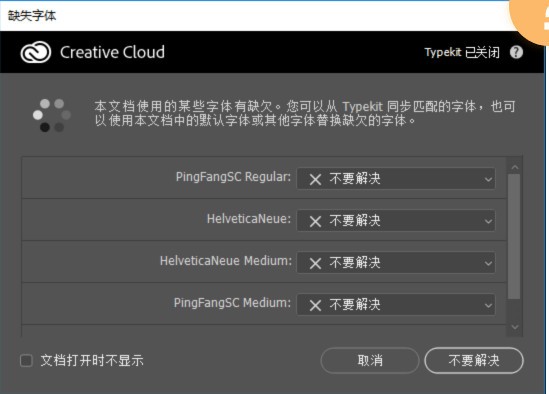Click the 不要解决 button at bottom
The height and width of the screenshot is (394, 549).
(x=474, y=360)
